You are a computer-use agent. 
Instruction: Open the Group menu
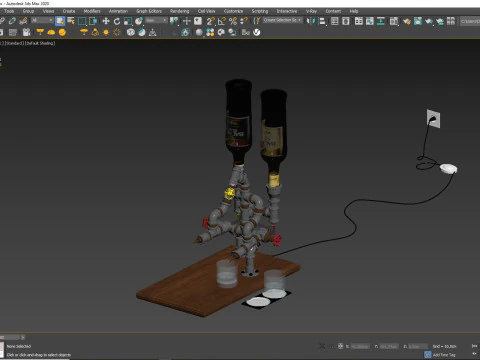[28, 11]
